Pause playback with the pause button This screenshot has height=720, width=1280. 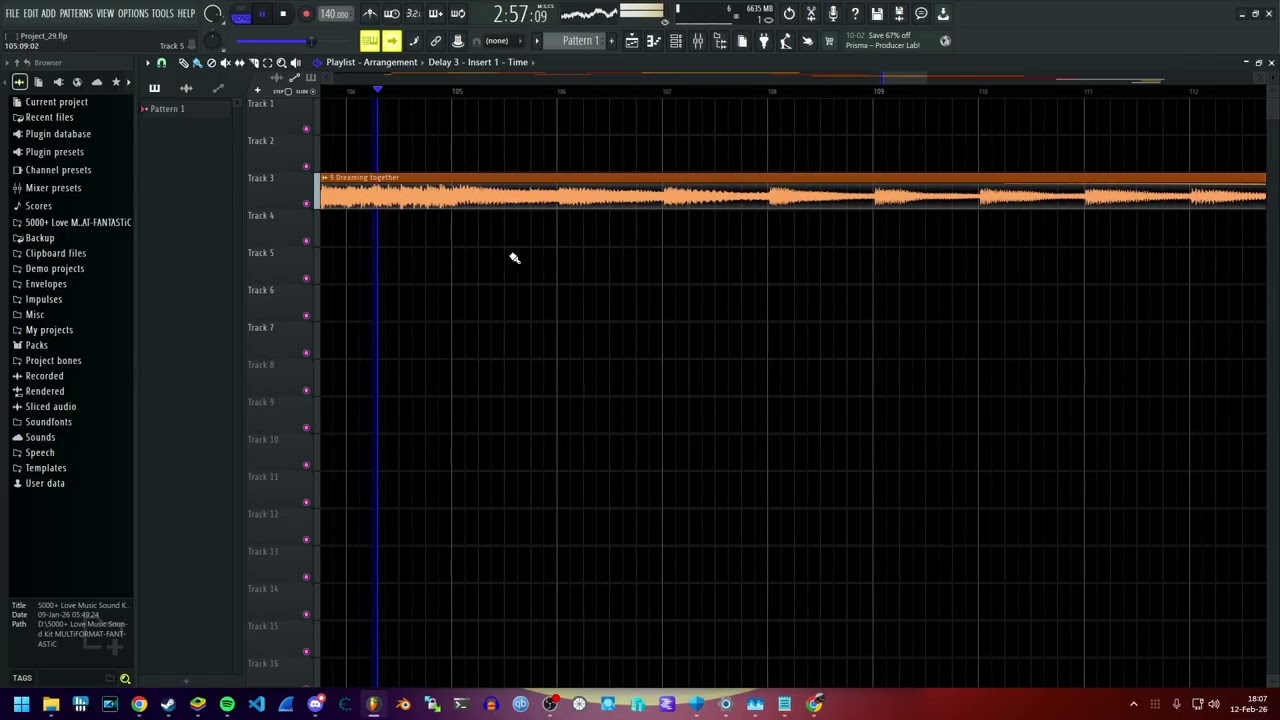coord(262,14)
